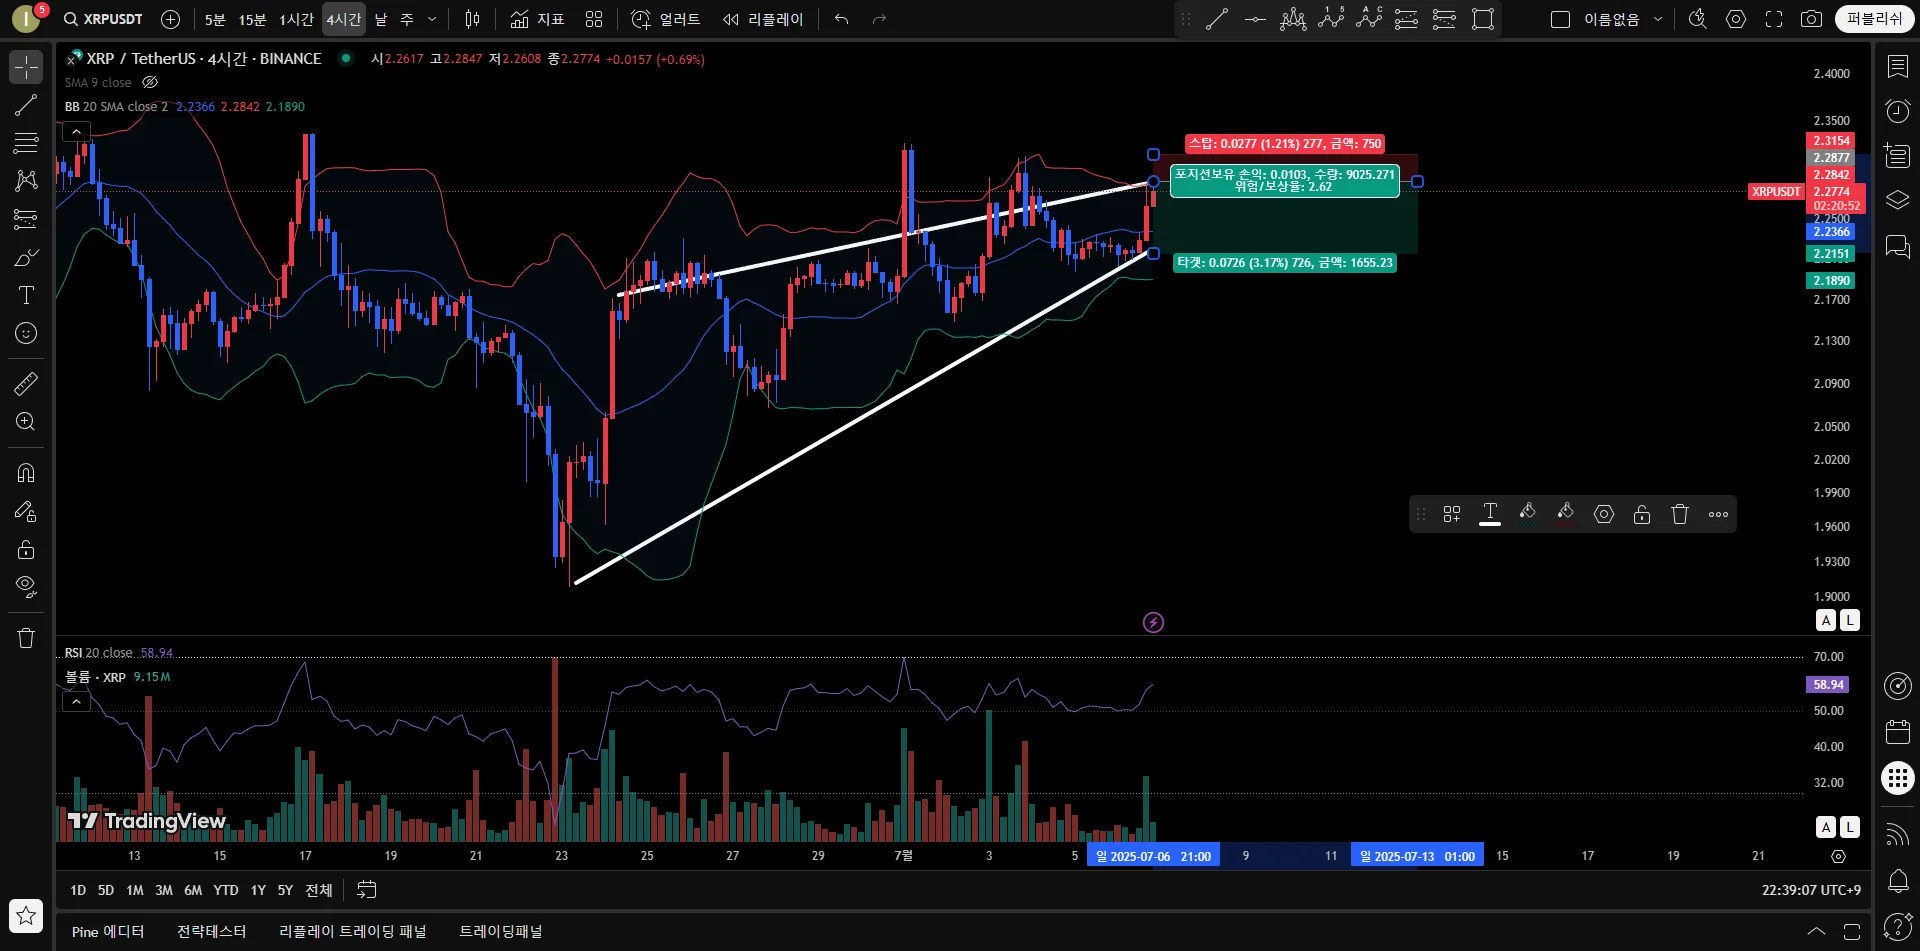Open timezone menu at 22:39:07 UTC+9
The height and width of the screenshot is (951, 1920).
point(1811,890)
